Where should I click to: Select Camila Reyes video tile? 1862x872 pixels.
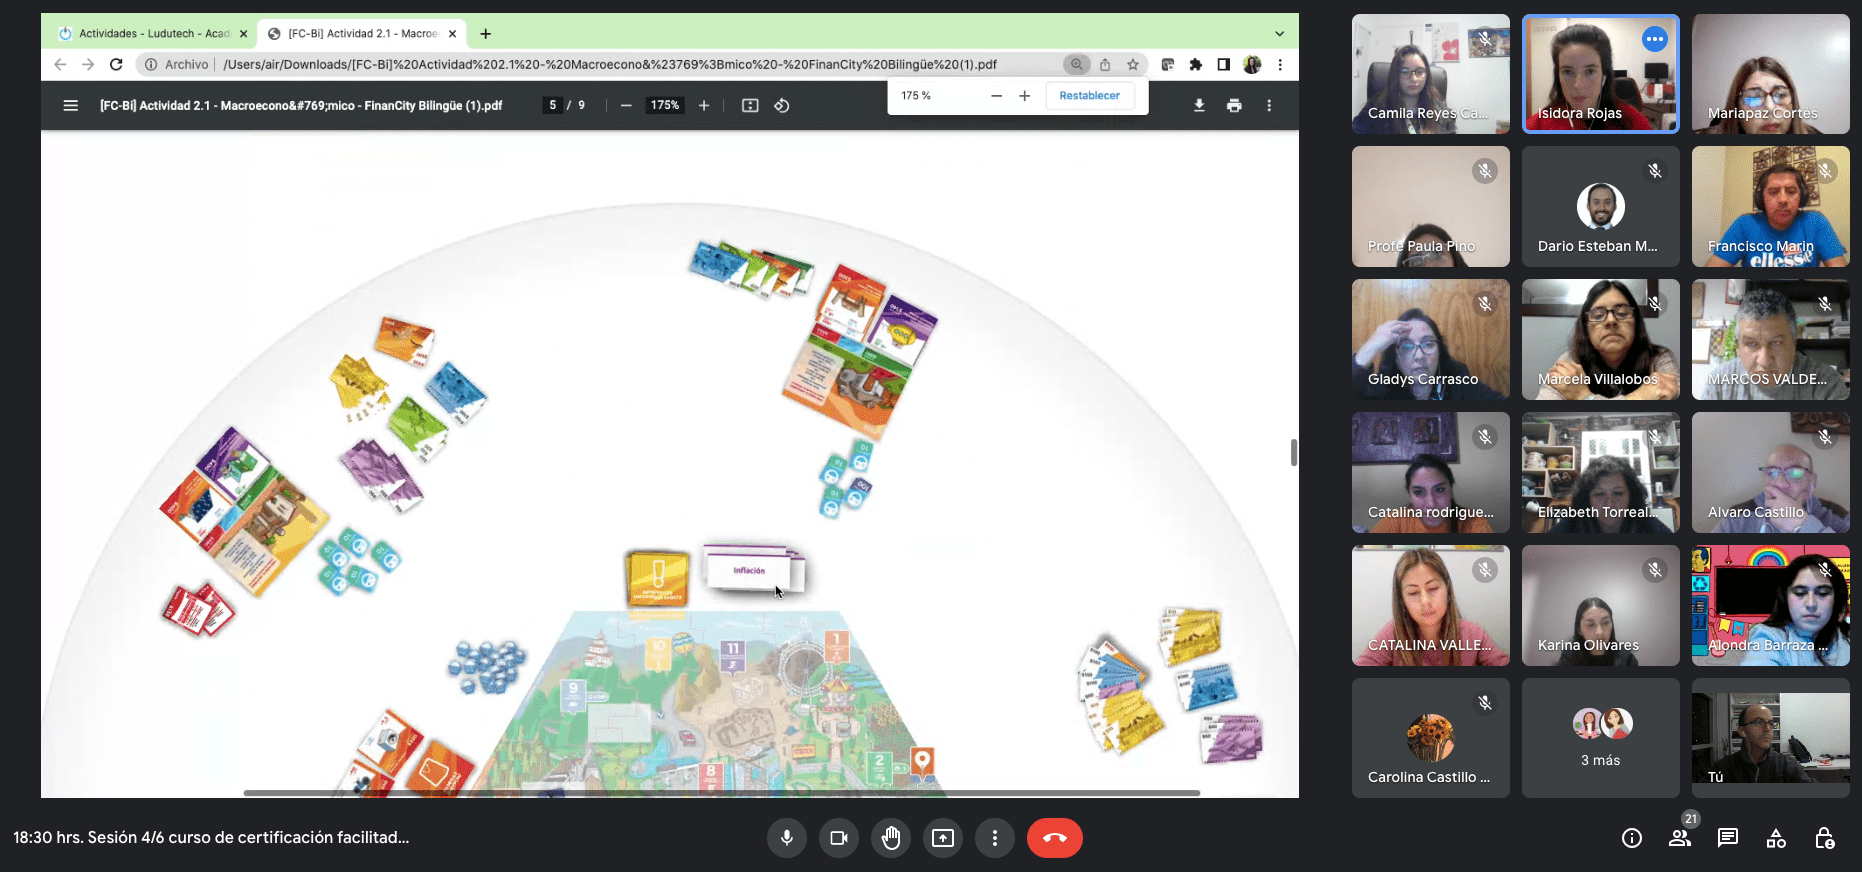[1431, 73]
